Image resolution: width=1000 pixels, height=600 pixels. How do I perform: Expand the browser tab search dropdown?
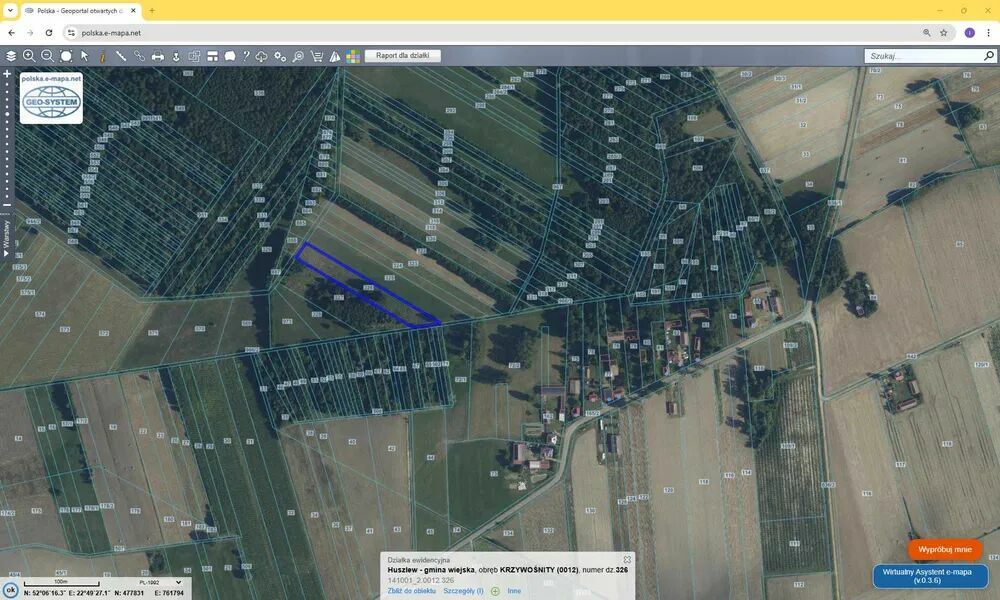tap(10, 10)
